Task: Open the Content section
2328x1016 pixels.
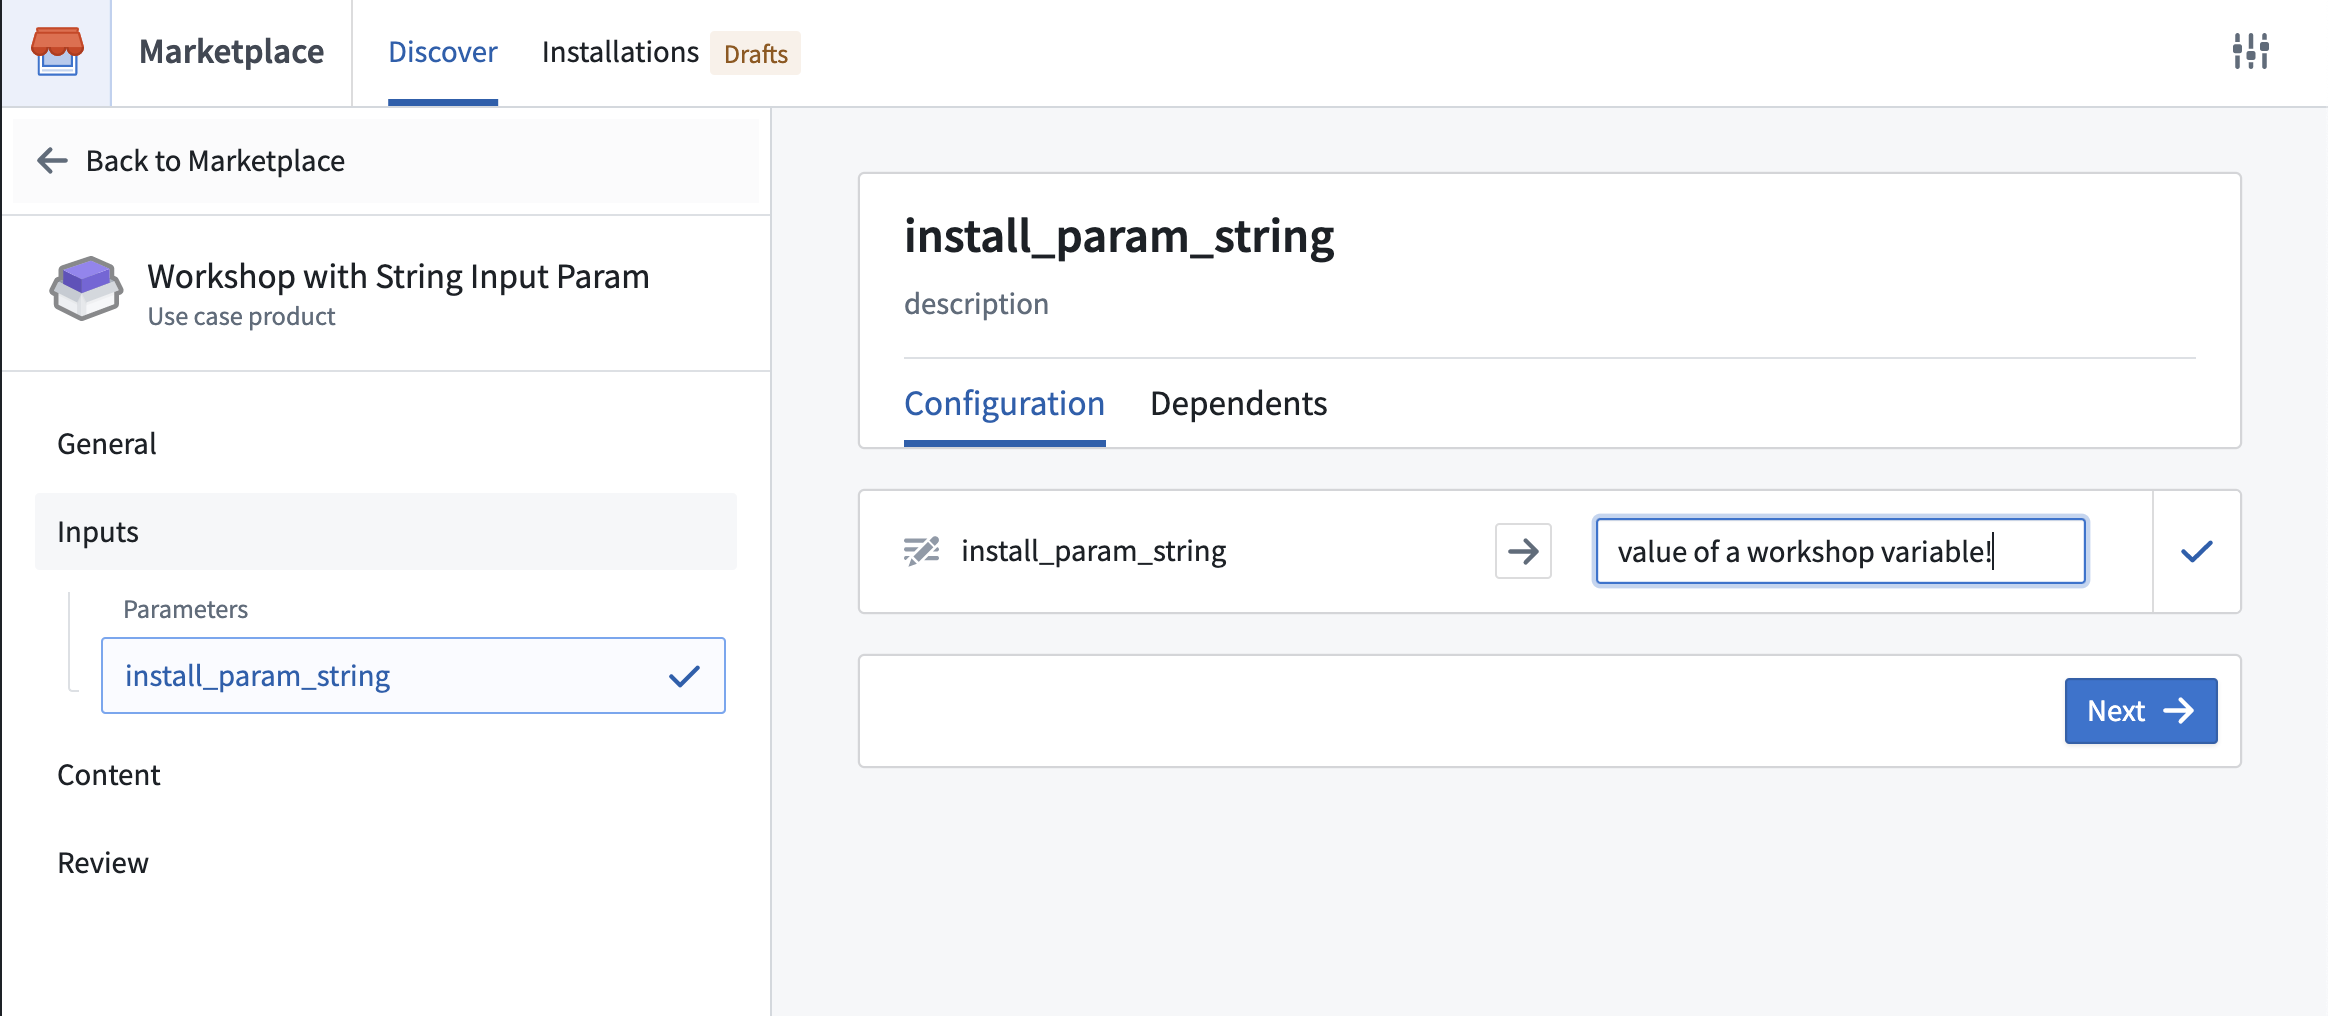Action: pos(386,775)
